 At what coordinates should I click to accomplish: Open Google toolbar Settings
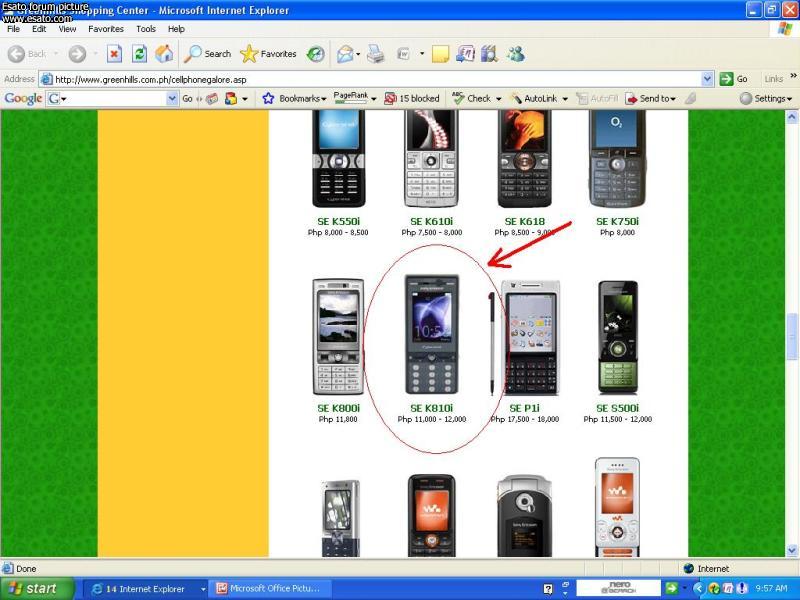(x=766, y=98)
